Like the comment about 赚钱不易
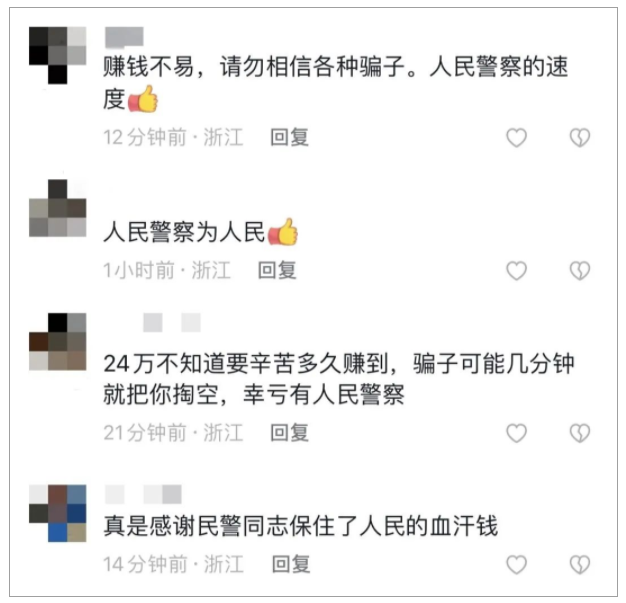This screenshot has width=626, height=603. 516,138
